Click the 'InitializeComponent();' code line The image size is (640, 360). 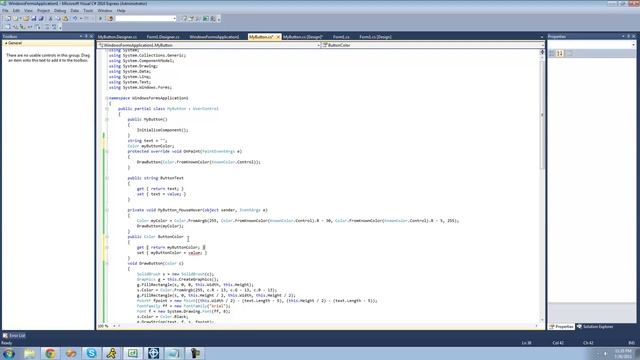(x=162, y=130)
